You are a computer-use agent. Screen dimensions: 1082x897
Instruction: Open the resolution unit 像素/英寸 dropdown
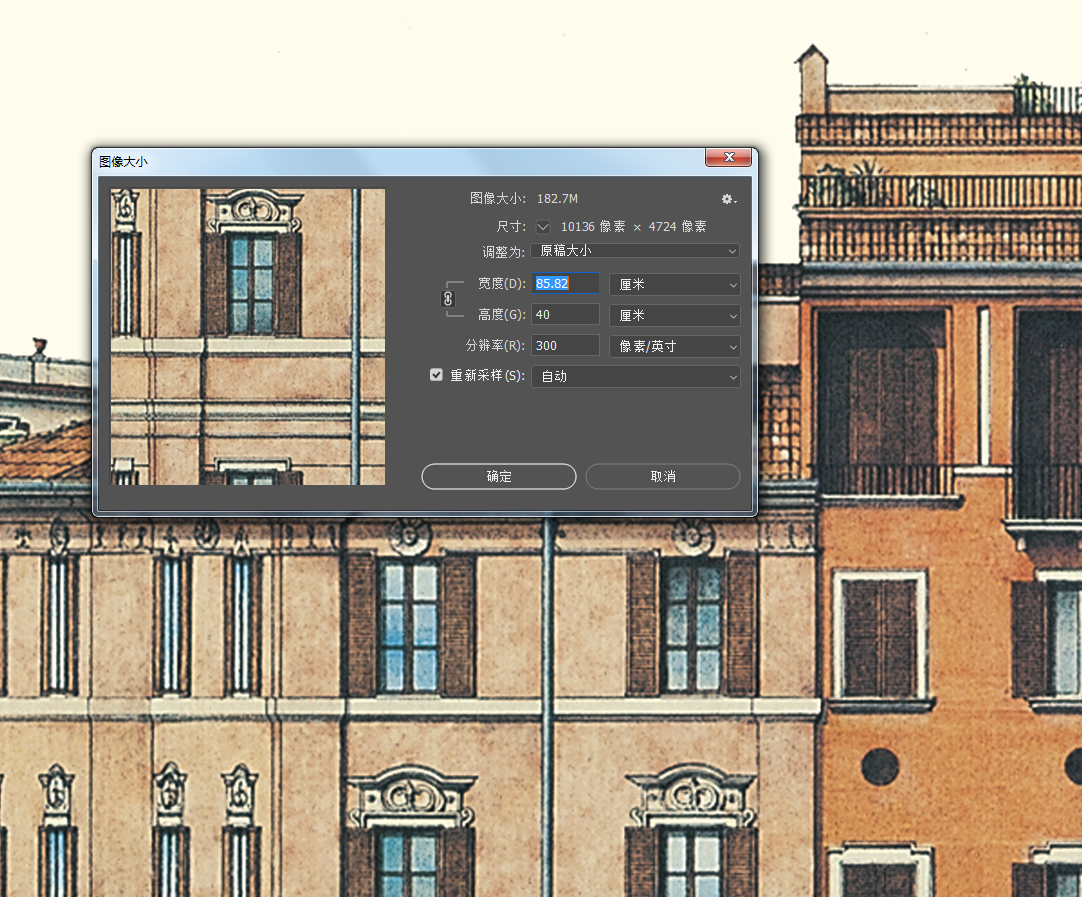point(675,346)
